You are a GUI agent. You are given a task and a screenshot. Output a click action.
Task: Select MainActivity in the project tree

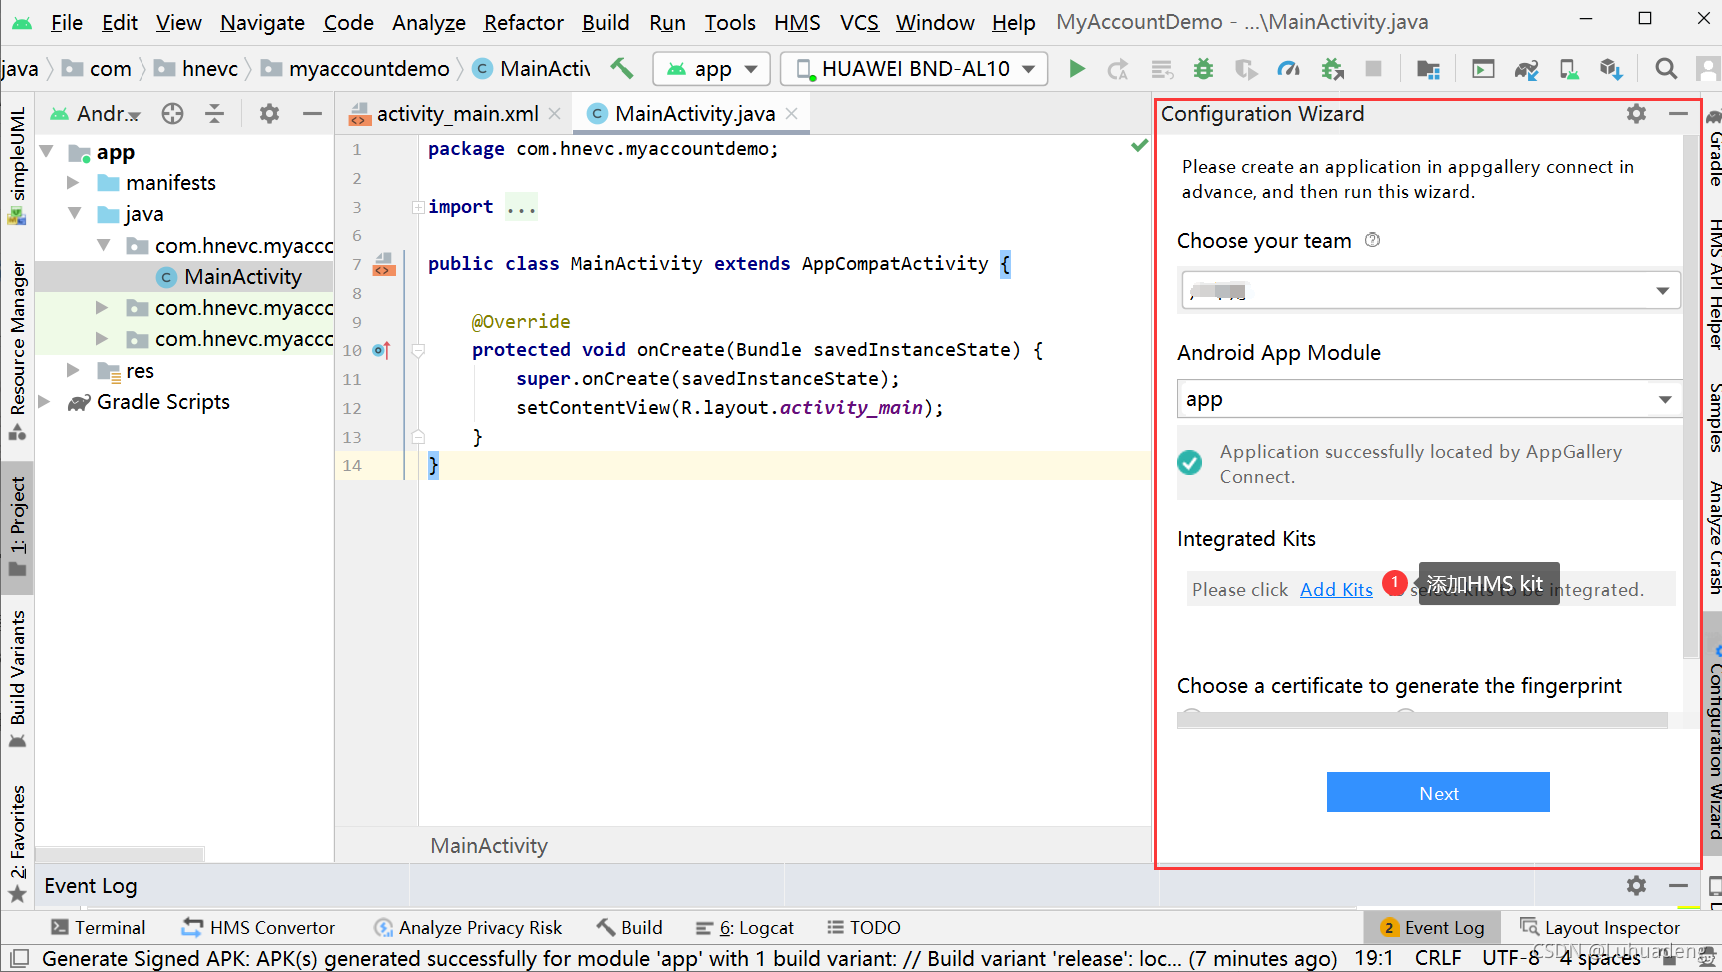point(243,277)
